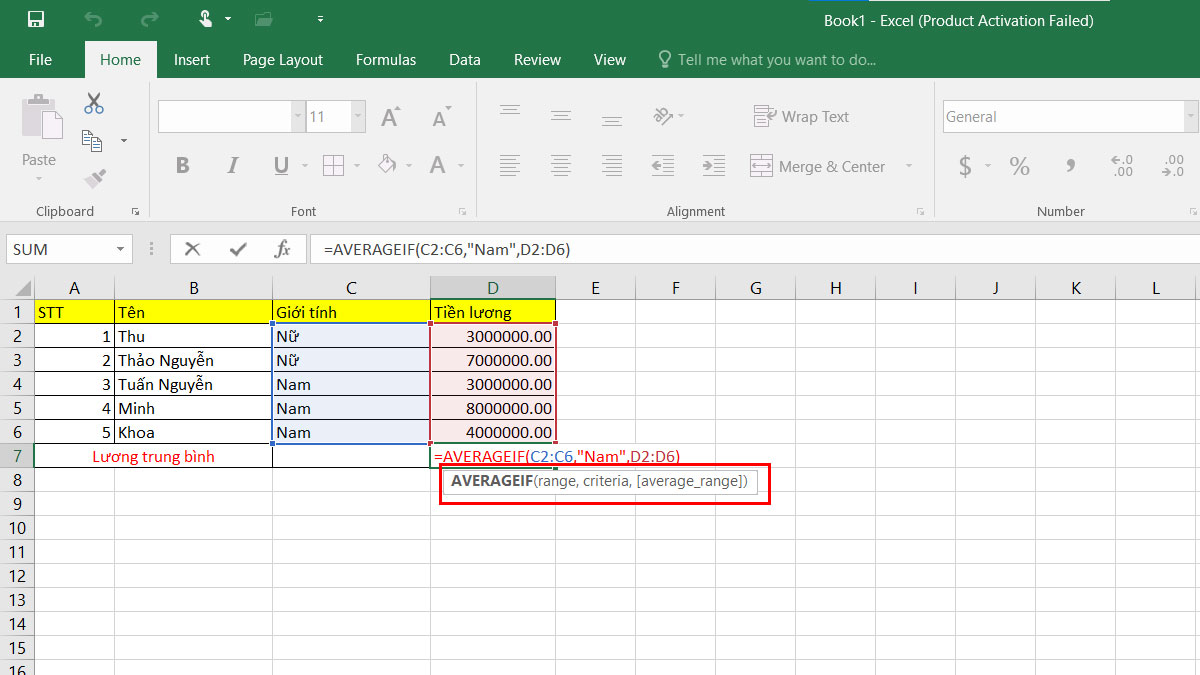Click the Wrap Text icon
The width and height of the screenshot is (1200, 675).
801,116
